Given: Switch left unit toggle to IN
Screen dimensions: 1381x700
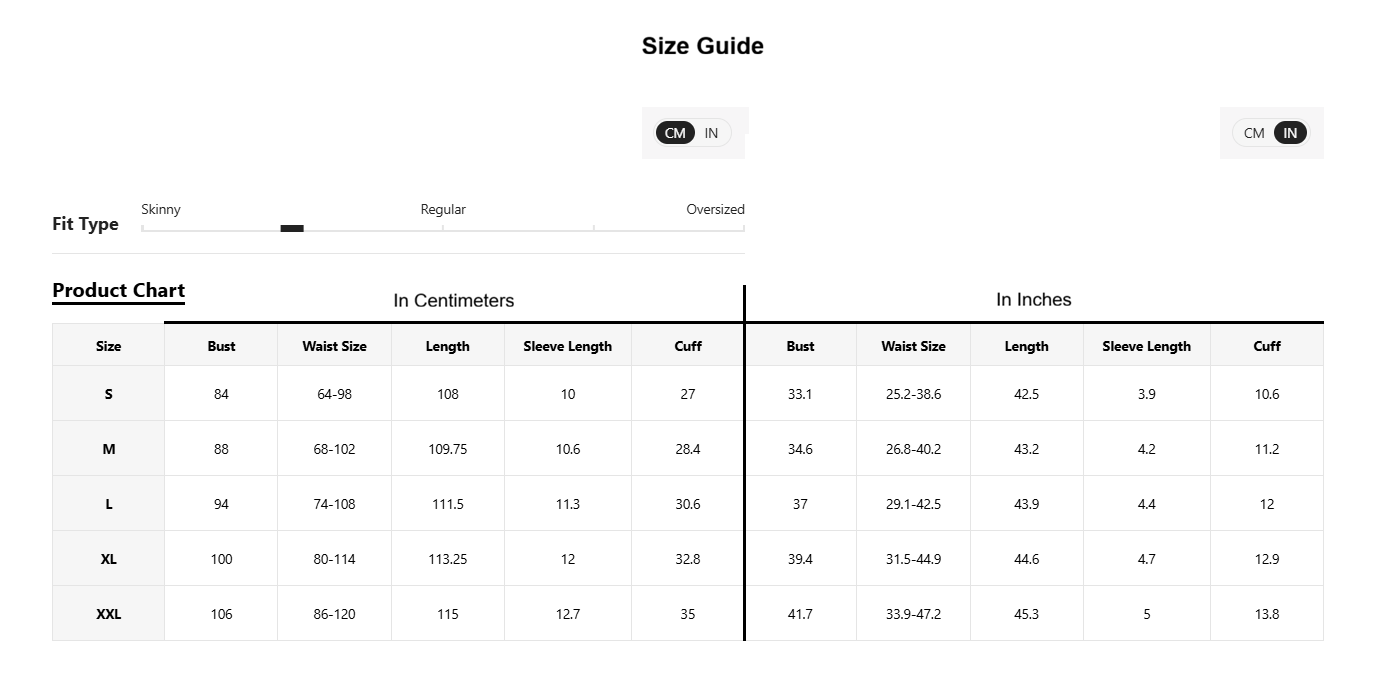Looking at the screenshot, I should tap(711, 133).
